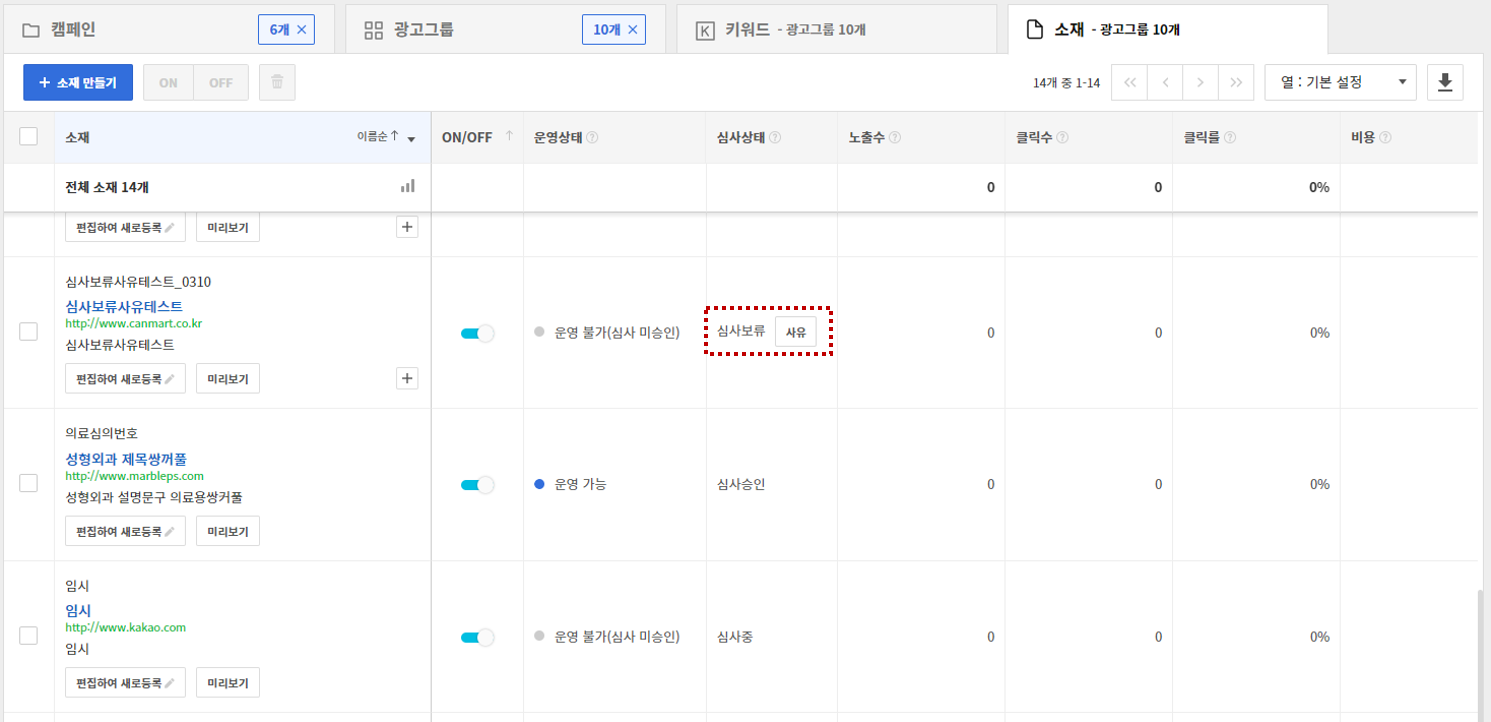The image size is (1491, 722).
Task: Click help icon next to 심사상태
Action: click(x=775, y=138)
